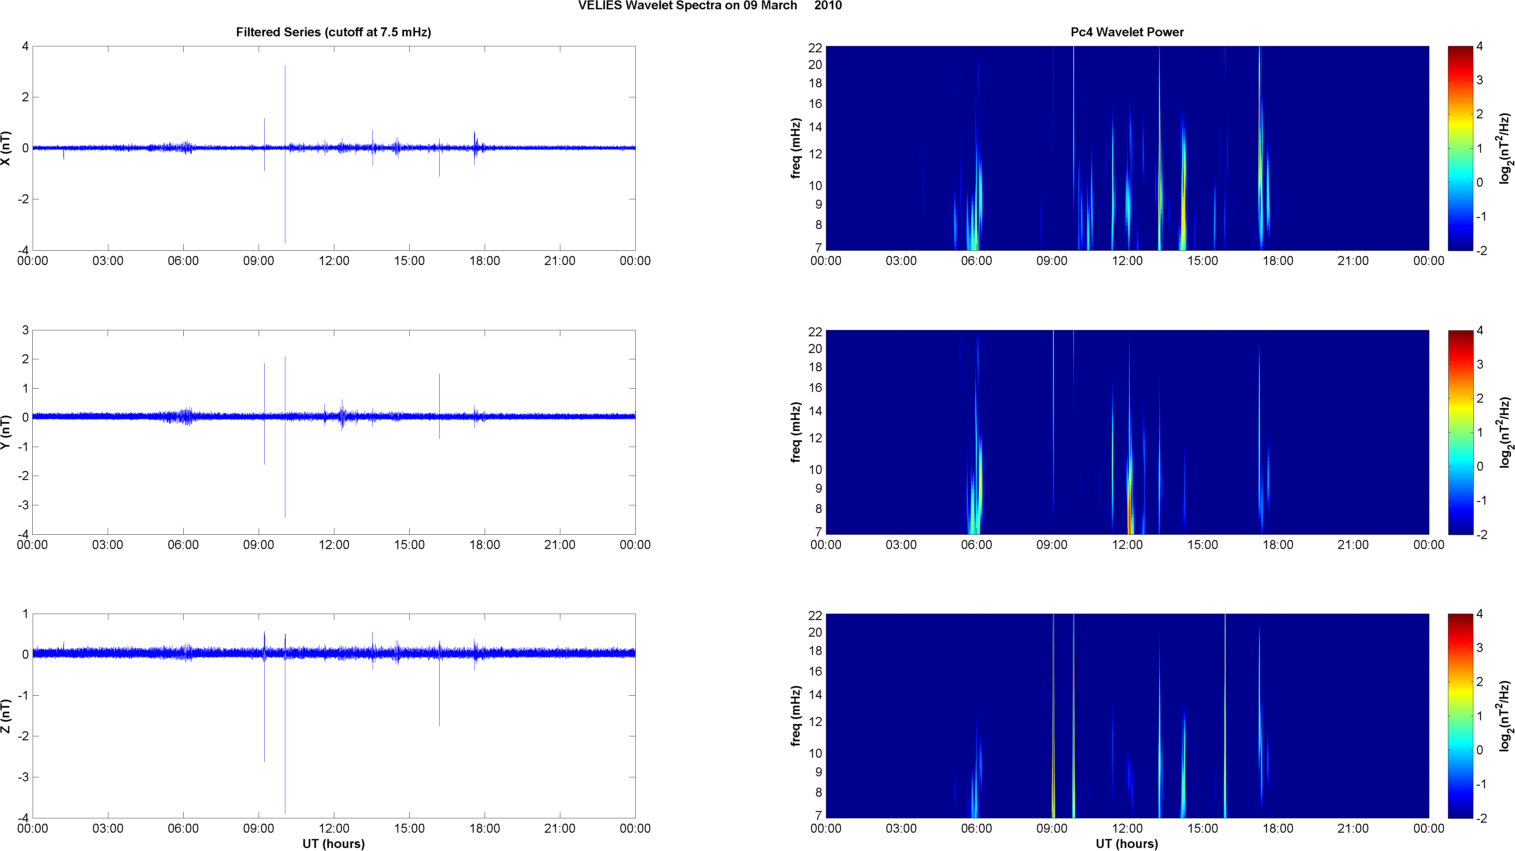The image size is (1515, 851).
Task: Click the log2(nT²/Hz) label of the top colorbar
Action: 1505,148
